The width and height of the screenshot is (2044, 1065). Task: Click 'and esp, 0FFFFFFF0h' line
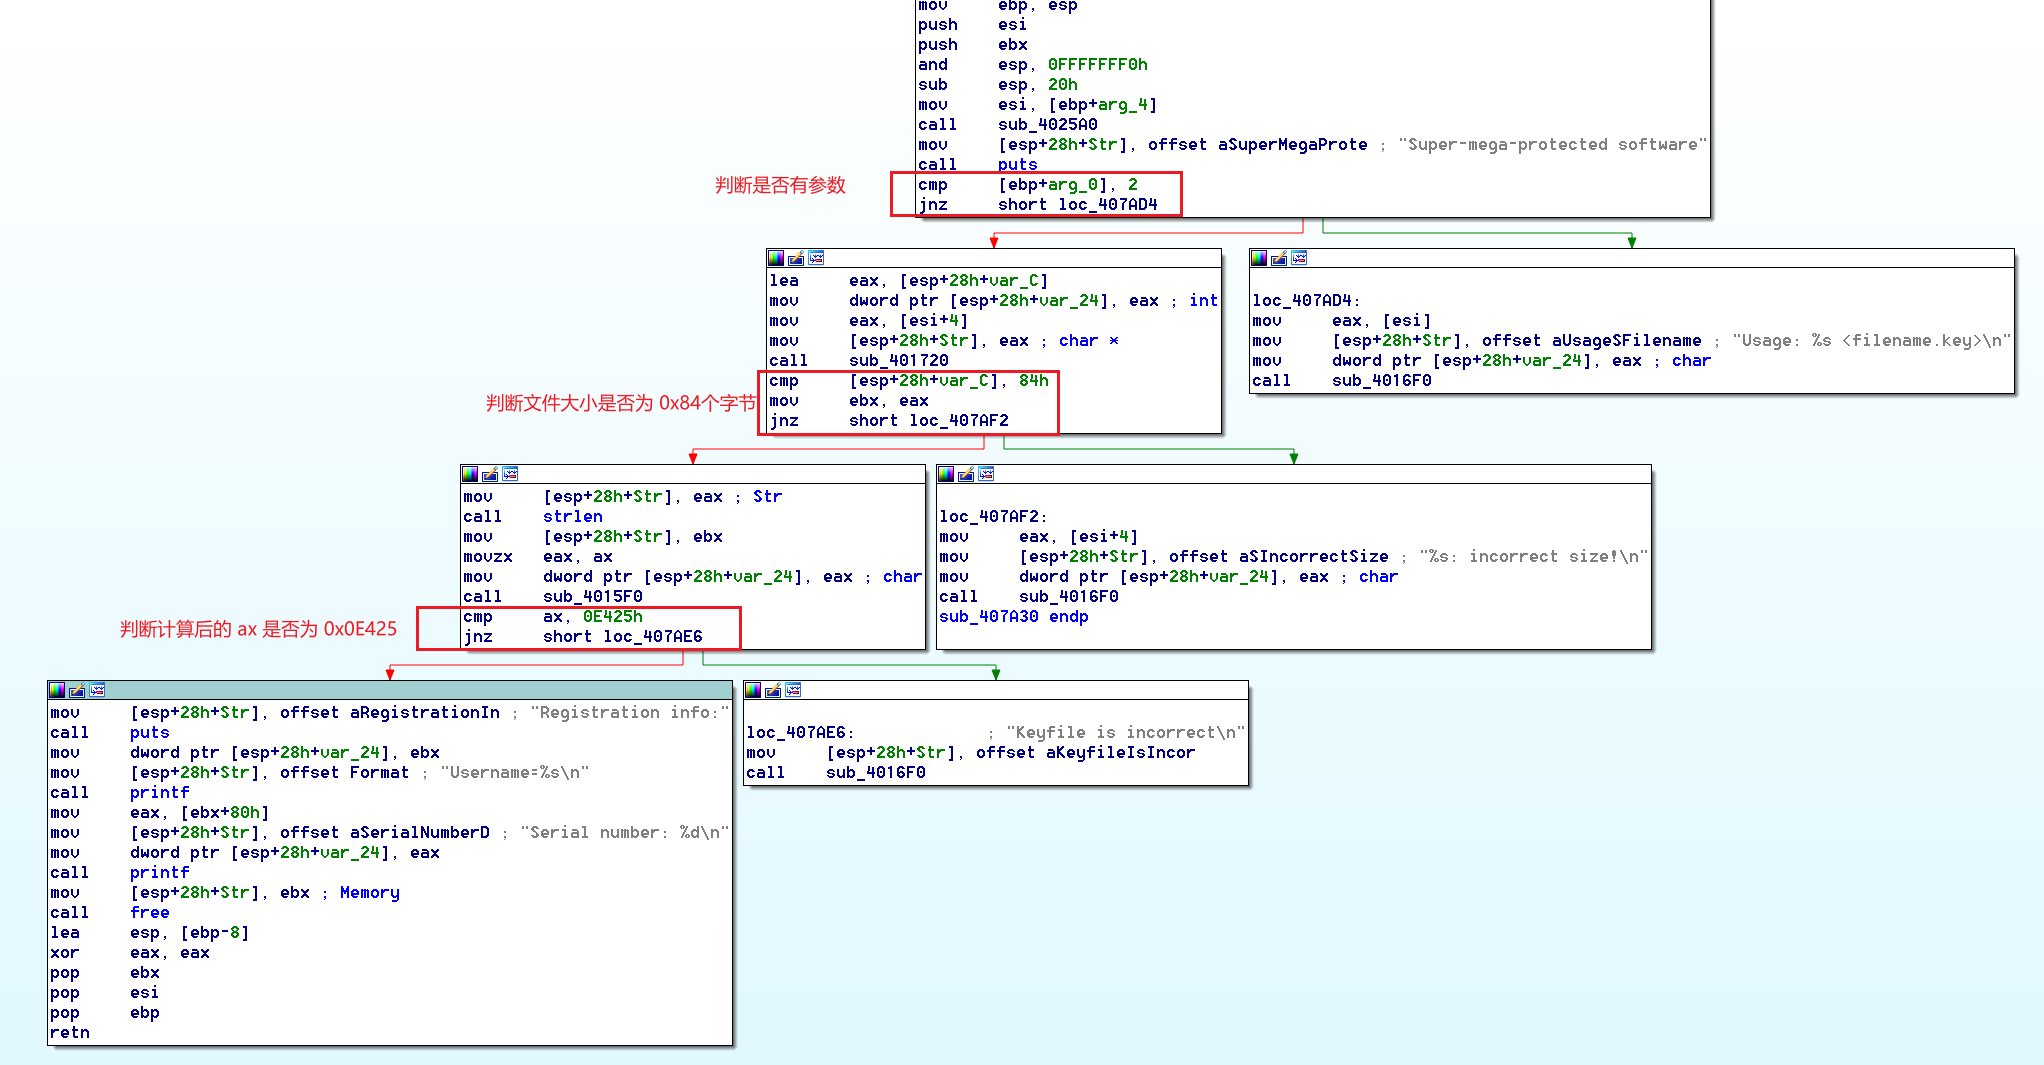tap(1033, 65)
